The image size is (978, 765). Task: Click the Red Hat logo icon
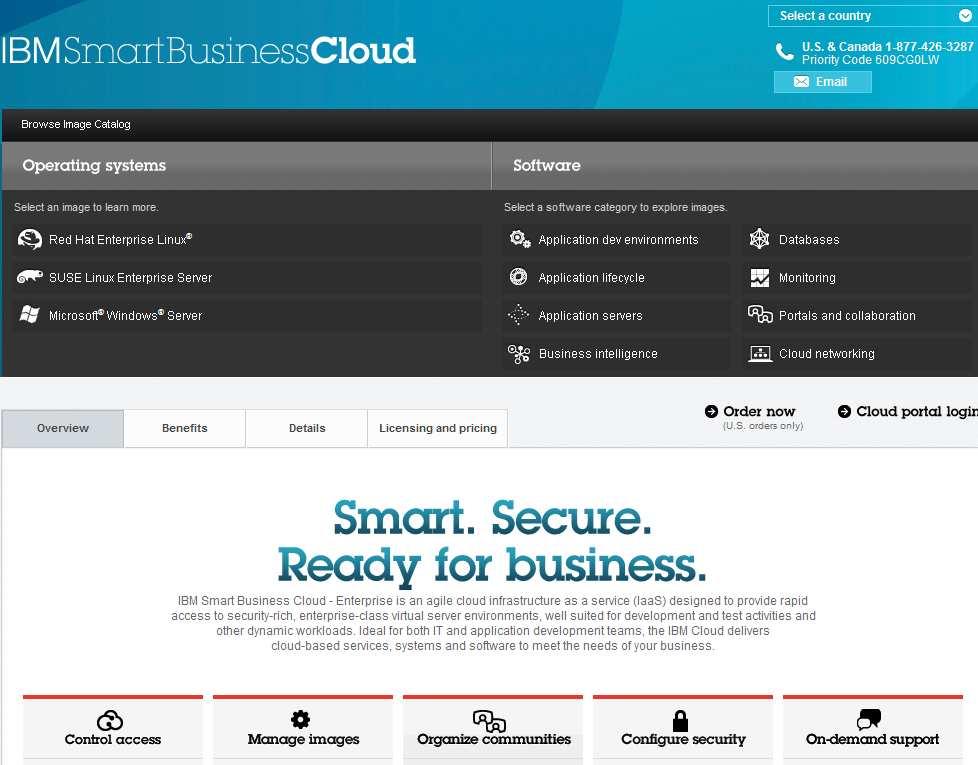[x=29, y=239]
